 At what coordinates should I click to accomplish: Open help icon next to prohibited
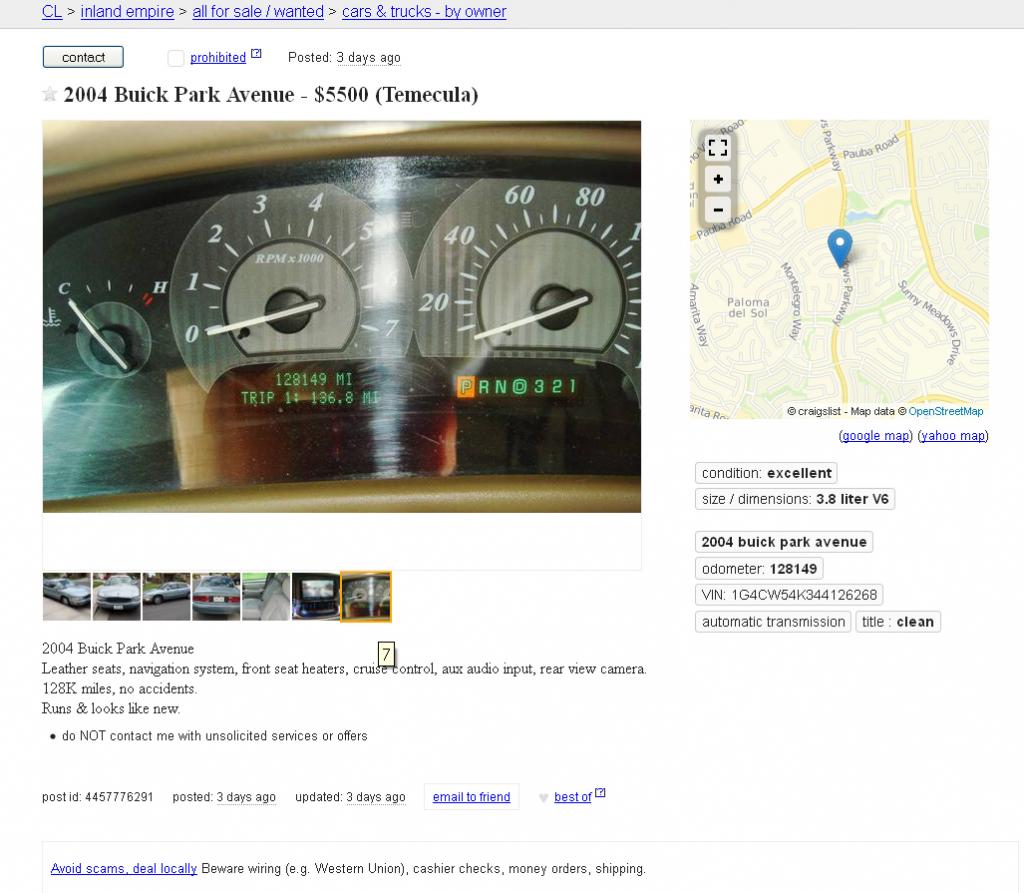pos(256,54)
